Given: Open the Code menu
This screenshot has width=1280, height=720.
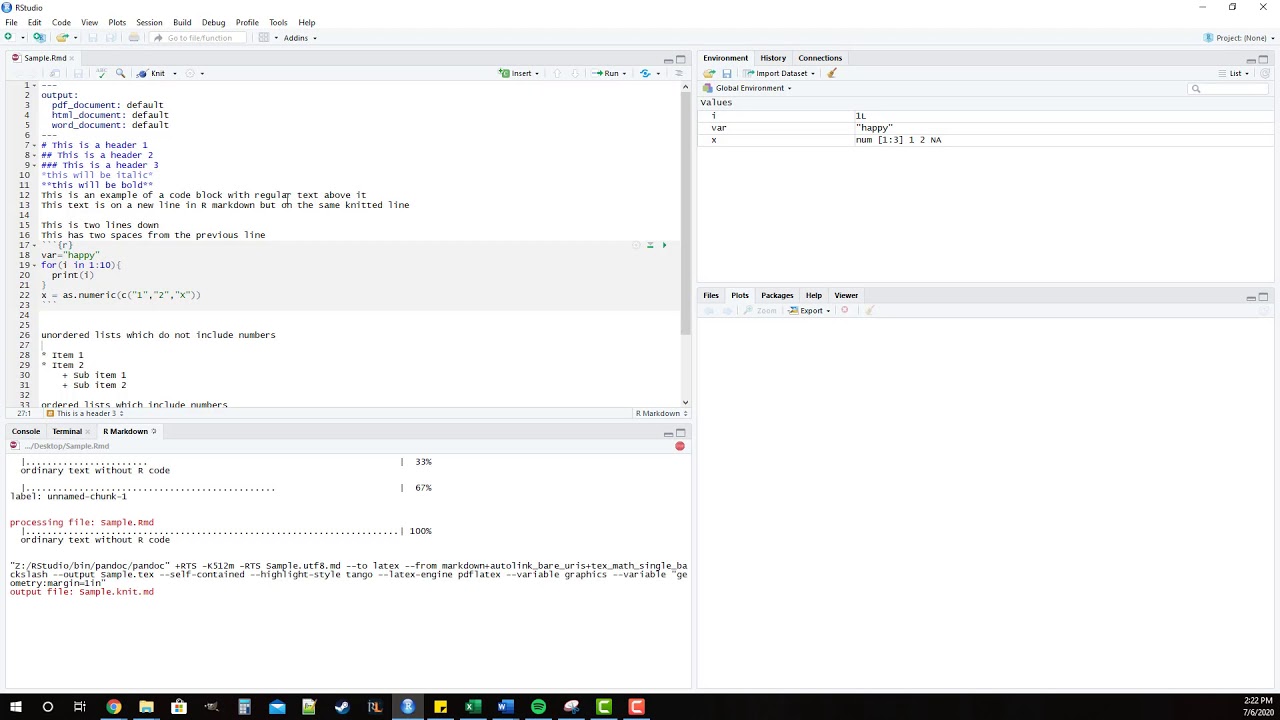Looking at the screenshot, I should pos(61,22).
